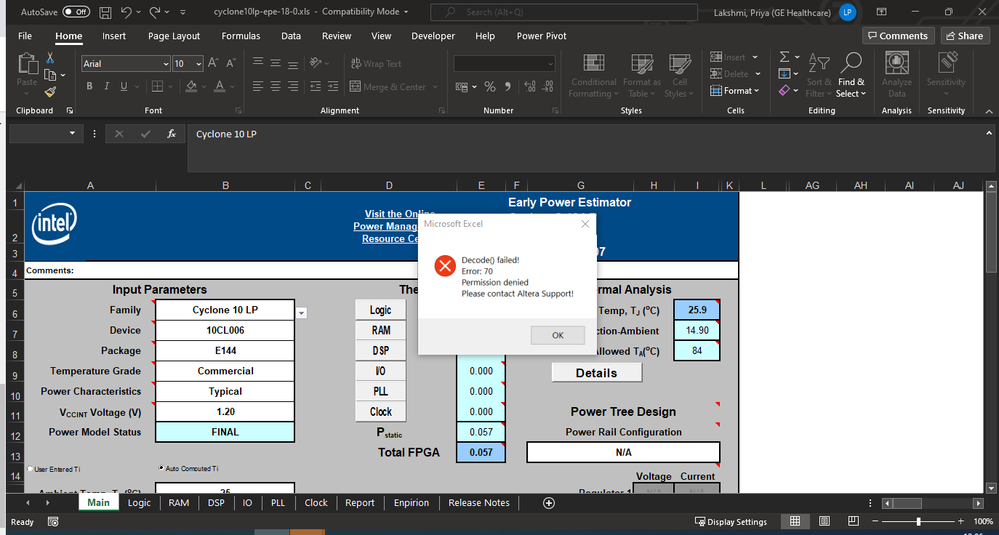
Task: Add a new sheet with plus icon
Action: 548,503
